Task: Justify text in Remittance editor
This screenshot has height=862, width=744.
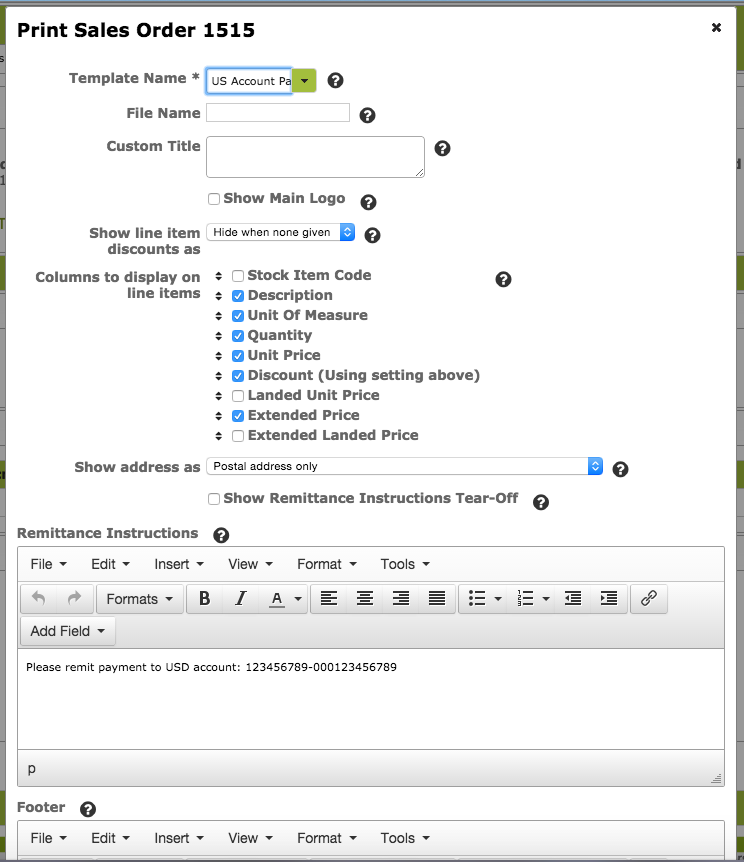Action: [437, 598]
